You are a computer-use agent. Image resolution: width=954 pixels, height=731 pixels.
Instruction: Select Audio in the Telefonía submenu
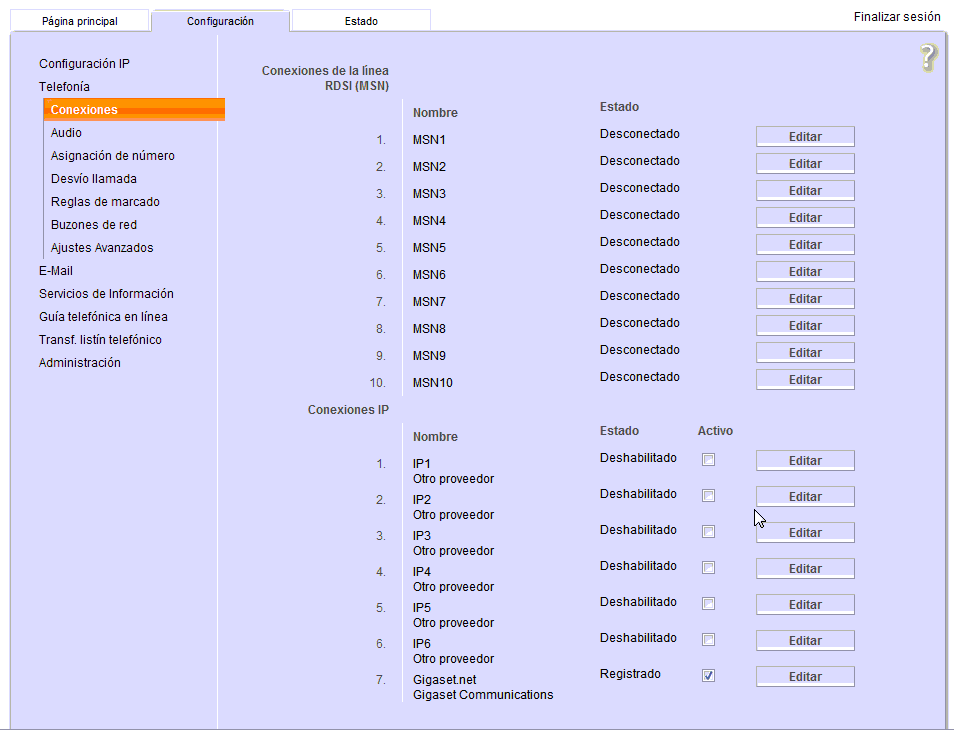point(66,133)
